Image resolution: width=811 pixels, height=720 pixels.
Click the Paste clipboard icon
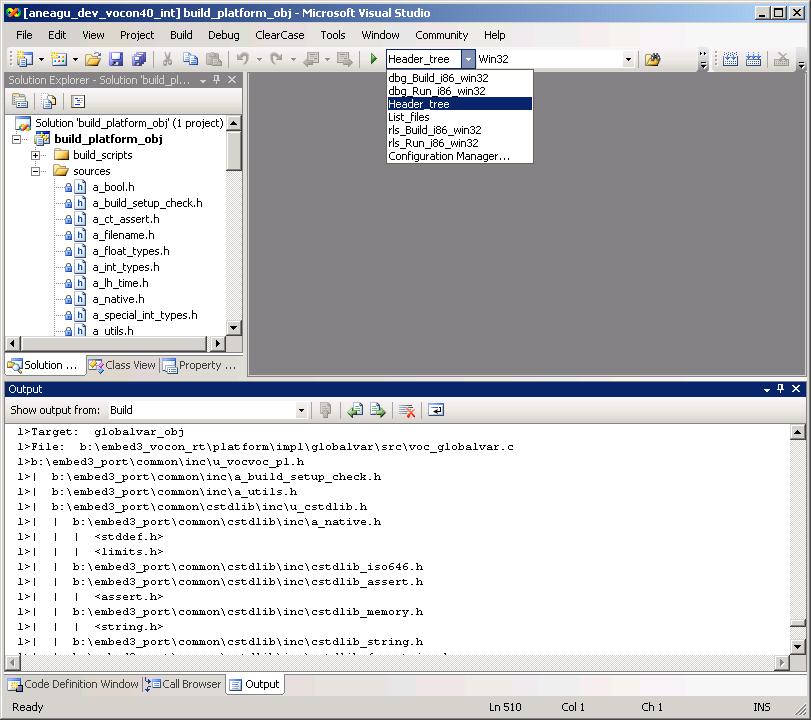[214, 59]
